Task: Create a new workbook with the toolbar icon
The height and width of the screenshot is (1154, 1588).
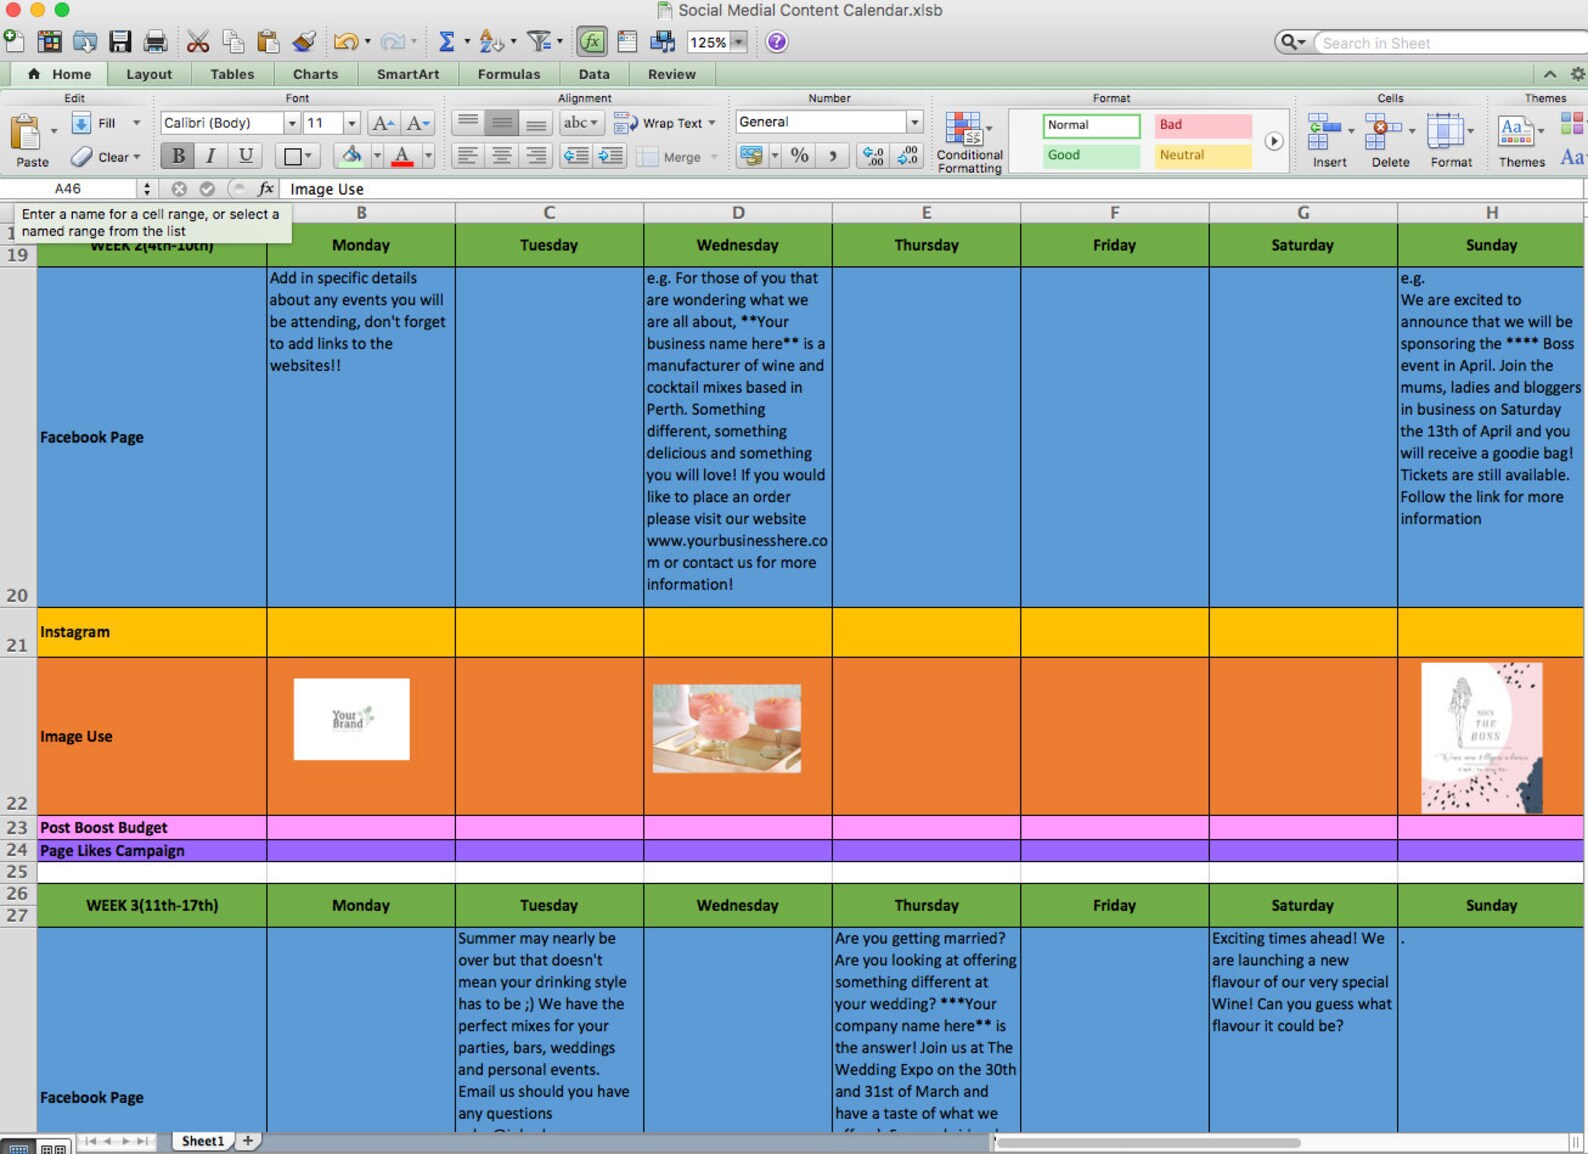Action: [x=13, y=41]
